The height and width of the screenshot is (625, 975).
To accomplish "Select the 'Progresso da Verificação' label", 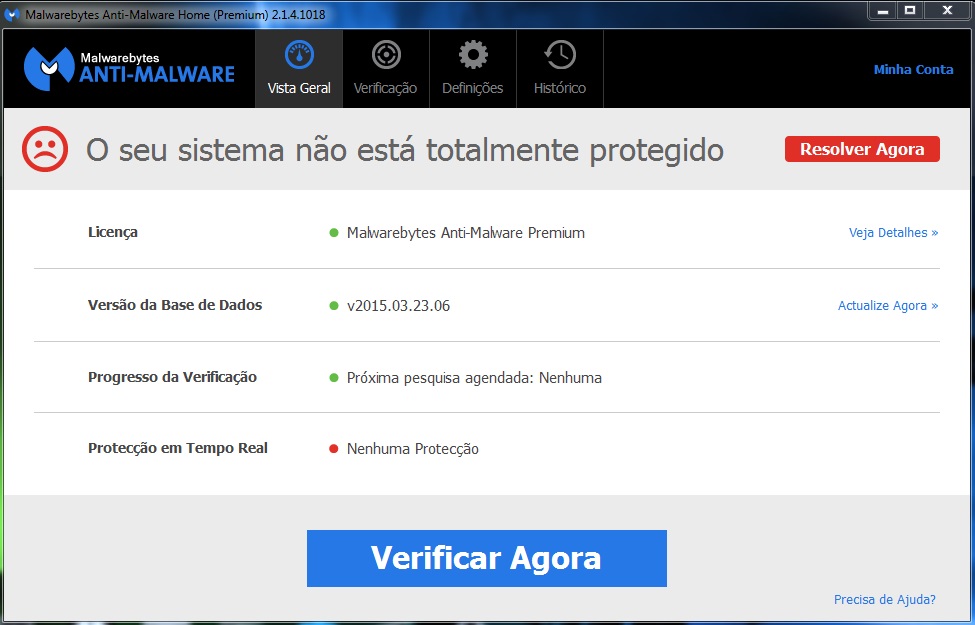I will [x=172, y=377].
